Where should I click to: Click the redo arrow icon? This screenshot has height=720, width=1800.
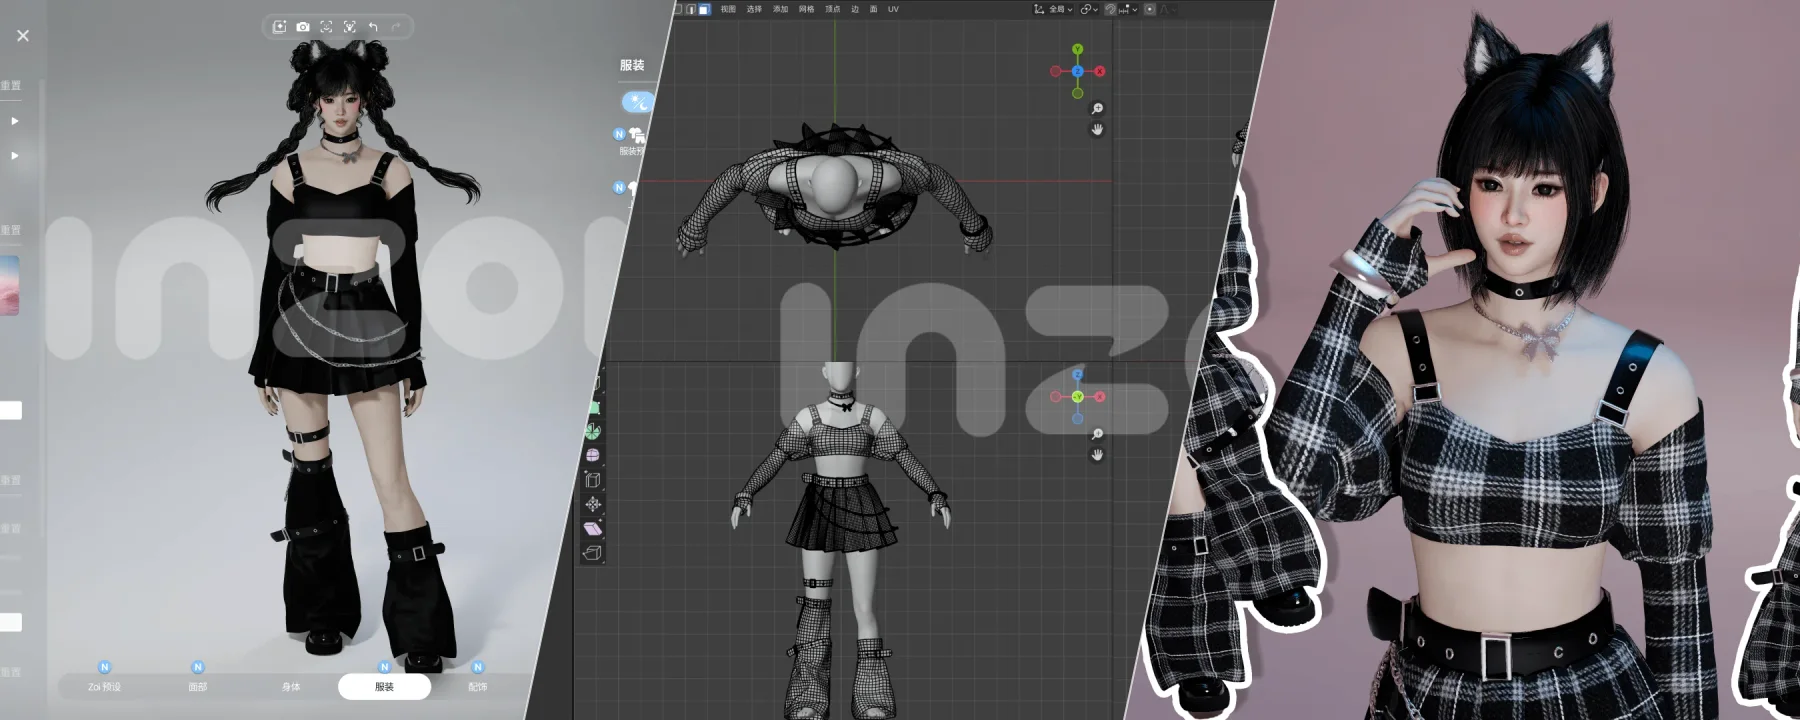[396, 27]
